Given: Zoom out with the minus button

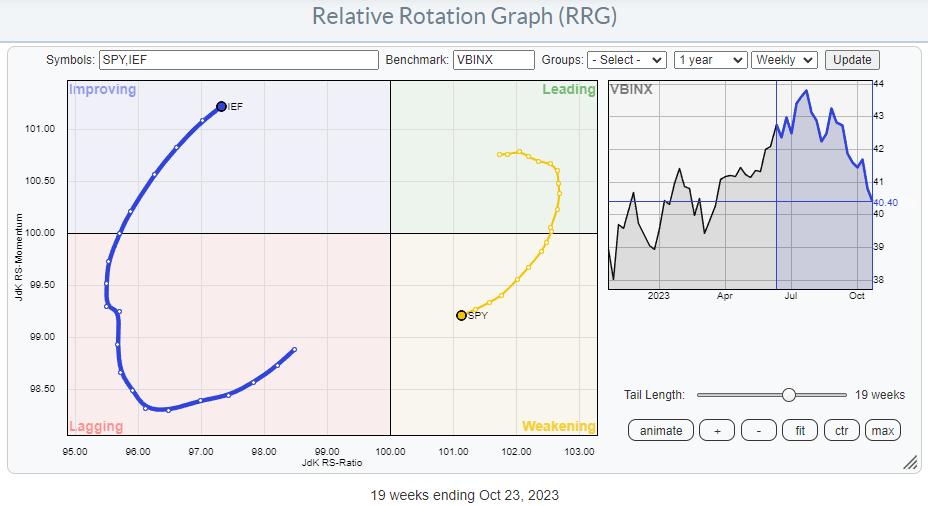Looking at the screenshot, I should (x=759, y=430).
